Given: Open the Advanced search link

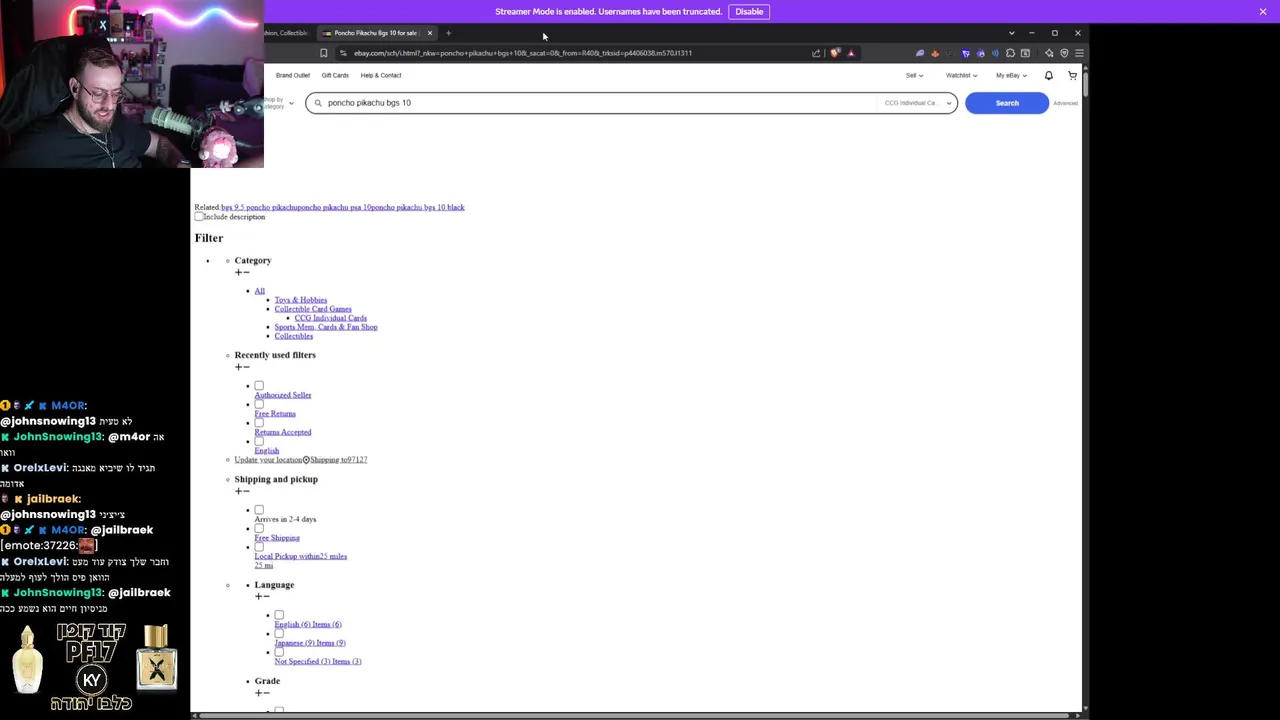Looking at the screenshot, I should 1065,103.
